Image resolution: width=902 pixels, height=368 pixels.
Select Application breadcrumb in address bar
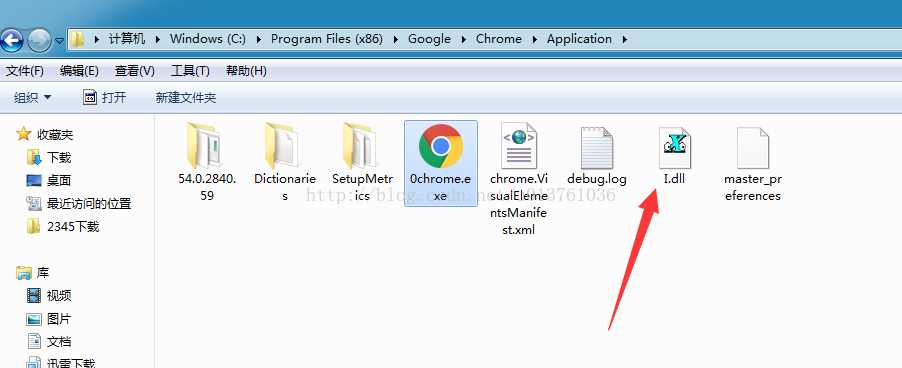point(579,39)
